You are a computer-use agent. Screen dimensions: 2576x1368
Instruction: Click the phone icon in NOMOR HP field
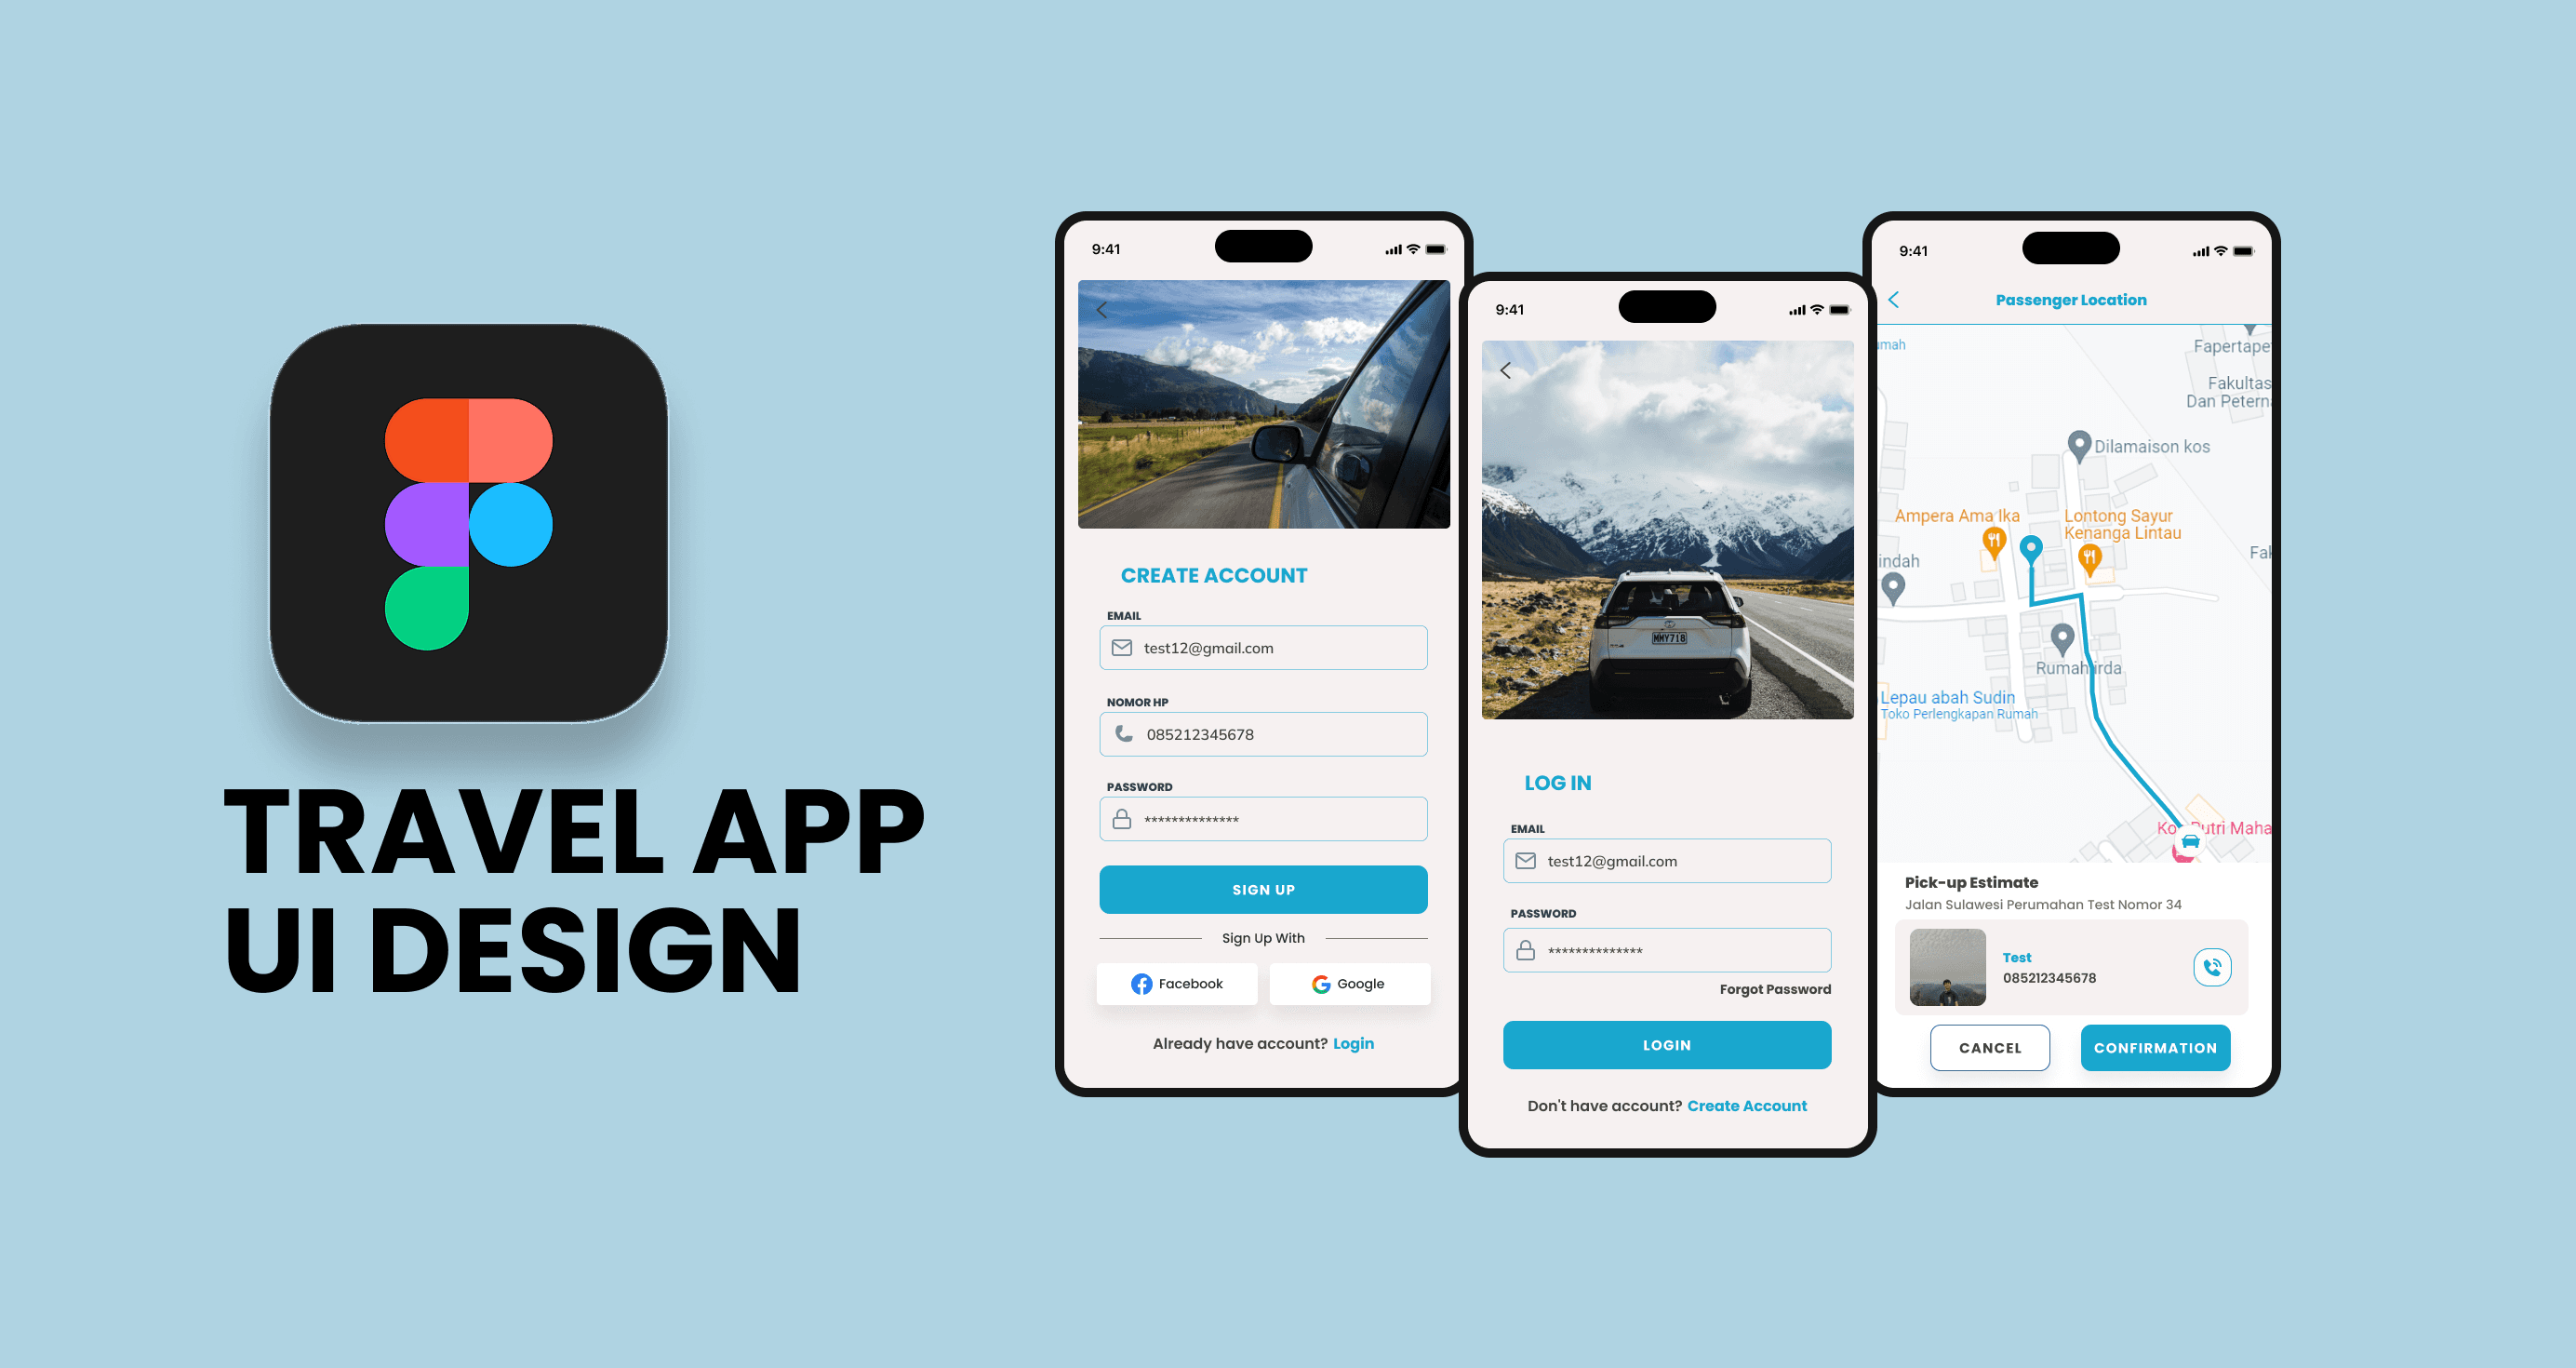tap(1123, 732)
